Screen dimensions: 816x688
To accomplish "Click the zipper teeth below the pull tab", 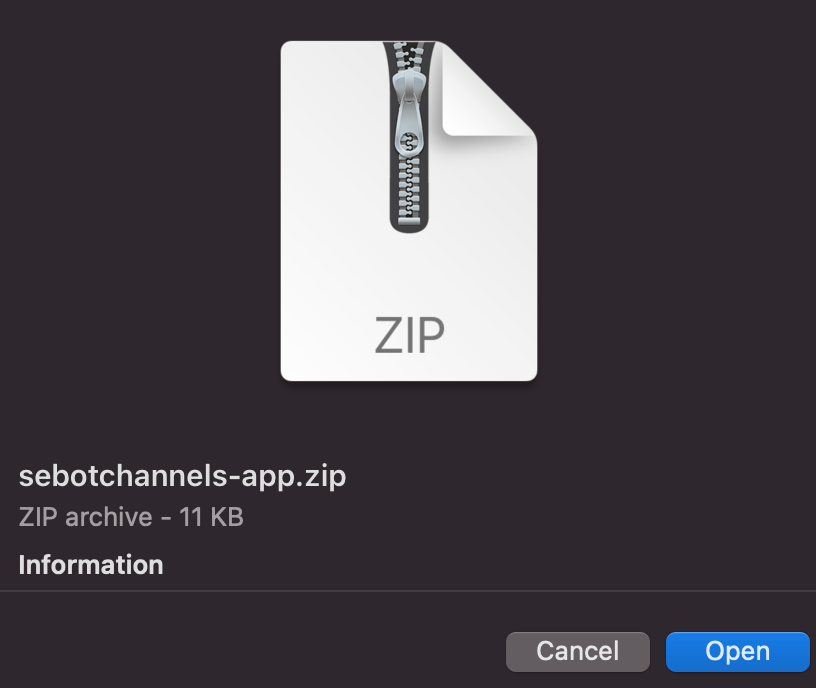I will coord(409,190).
